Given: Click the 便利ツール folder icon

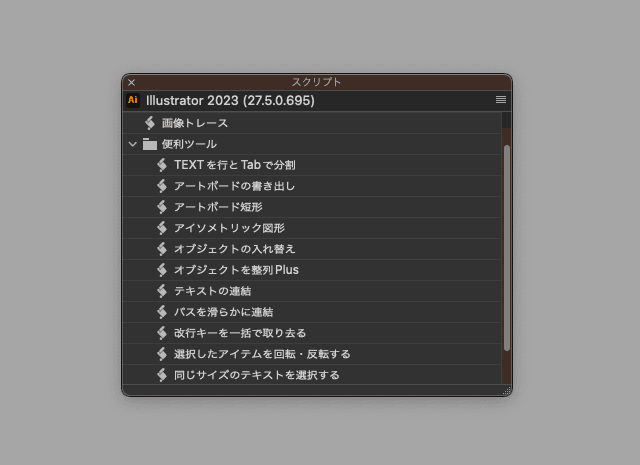Looking at the screenshot, I should point(150,144).
